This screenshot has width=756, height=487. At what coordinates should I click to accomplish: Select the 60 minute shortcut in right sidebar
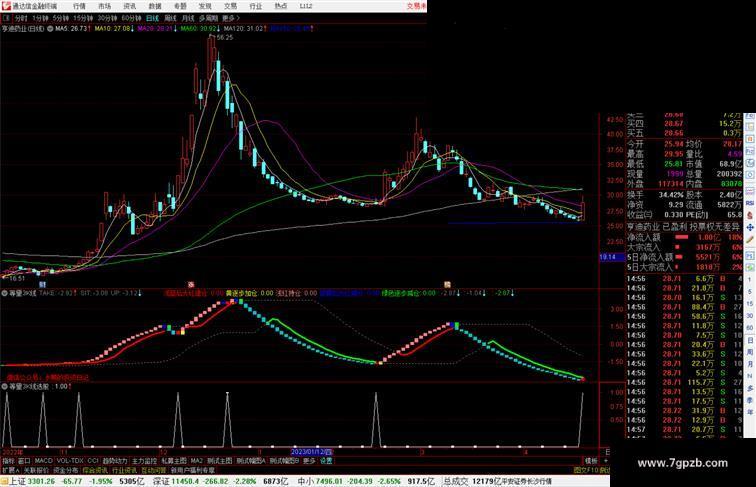coord(750,328)
